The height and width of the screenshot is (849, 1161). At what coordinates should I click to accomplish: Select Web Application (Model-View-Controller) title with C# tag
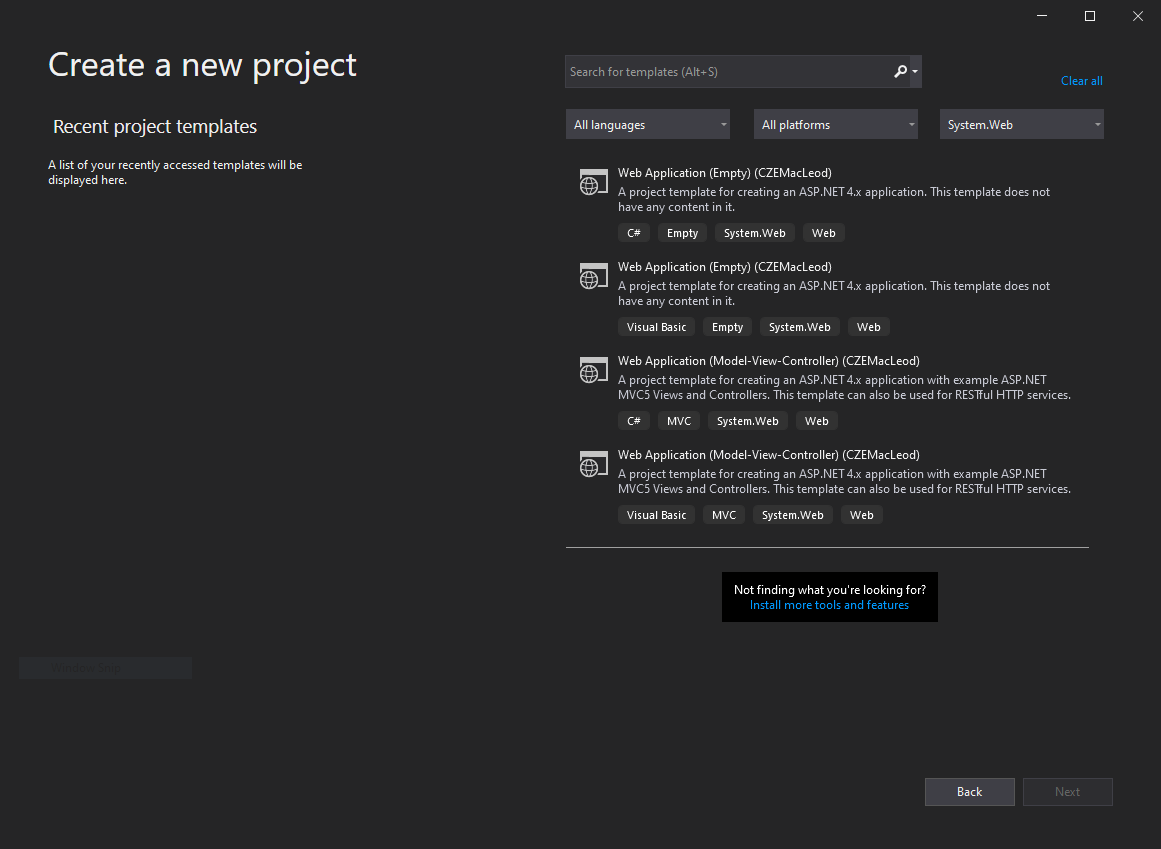click(769, 360)
